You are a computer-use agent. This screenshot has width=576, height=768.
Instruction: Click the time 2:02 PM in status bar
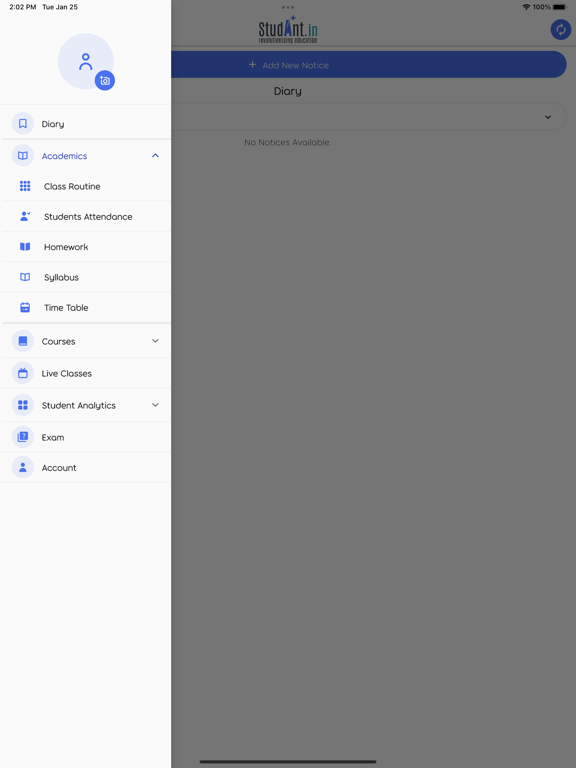coord(23,7)
